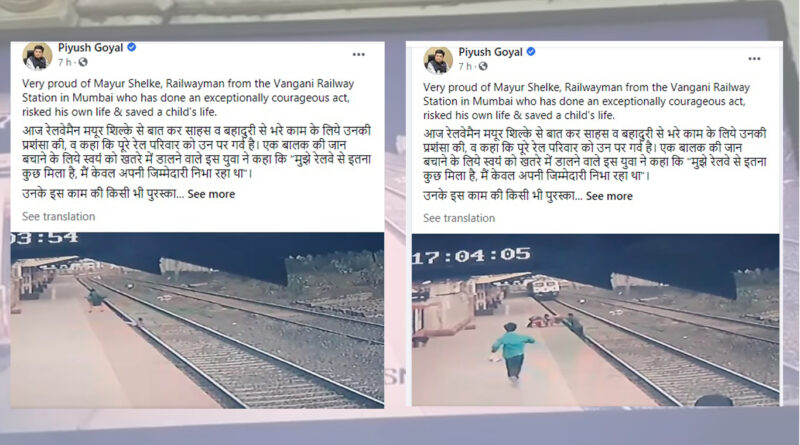
Task: Click the public globe icon in the left post
Action: click(x=83, y=62)
